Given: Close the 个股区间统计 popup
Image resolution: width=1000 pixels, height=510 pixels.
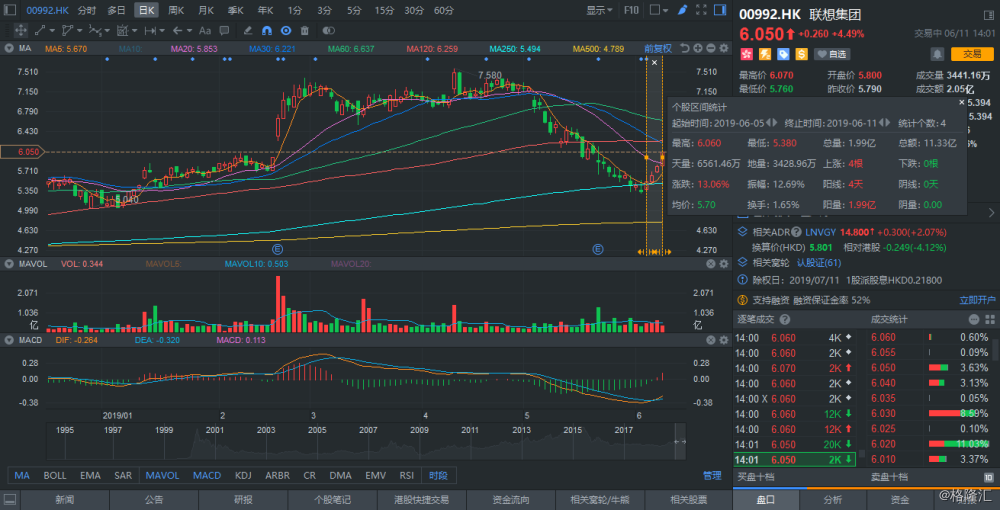Looking at the screenshot, I should (x=962, y=102).
